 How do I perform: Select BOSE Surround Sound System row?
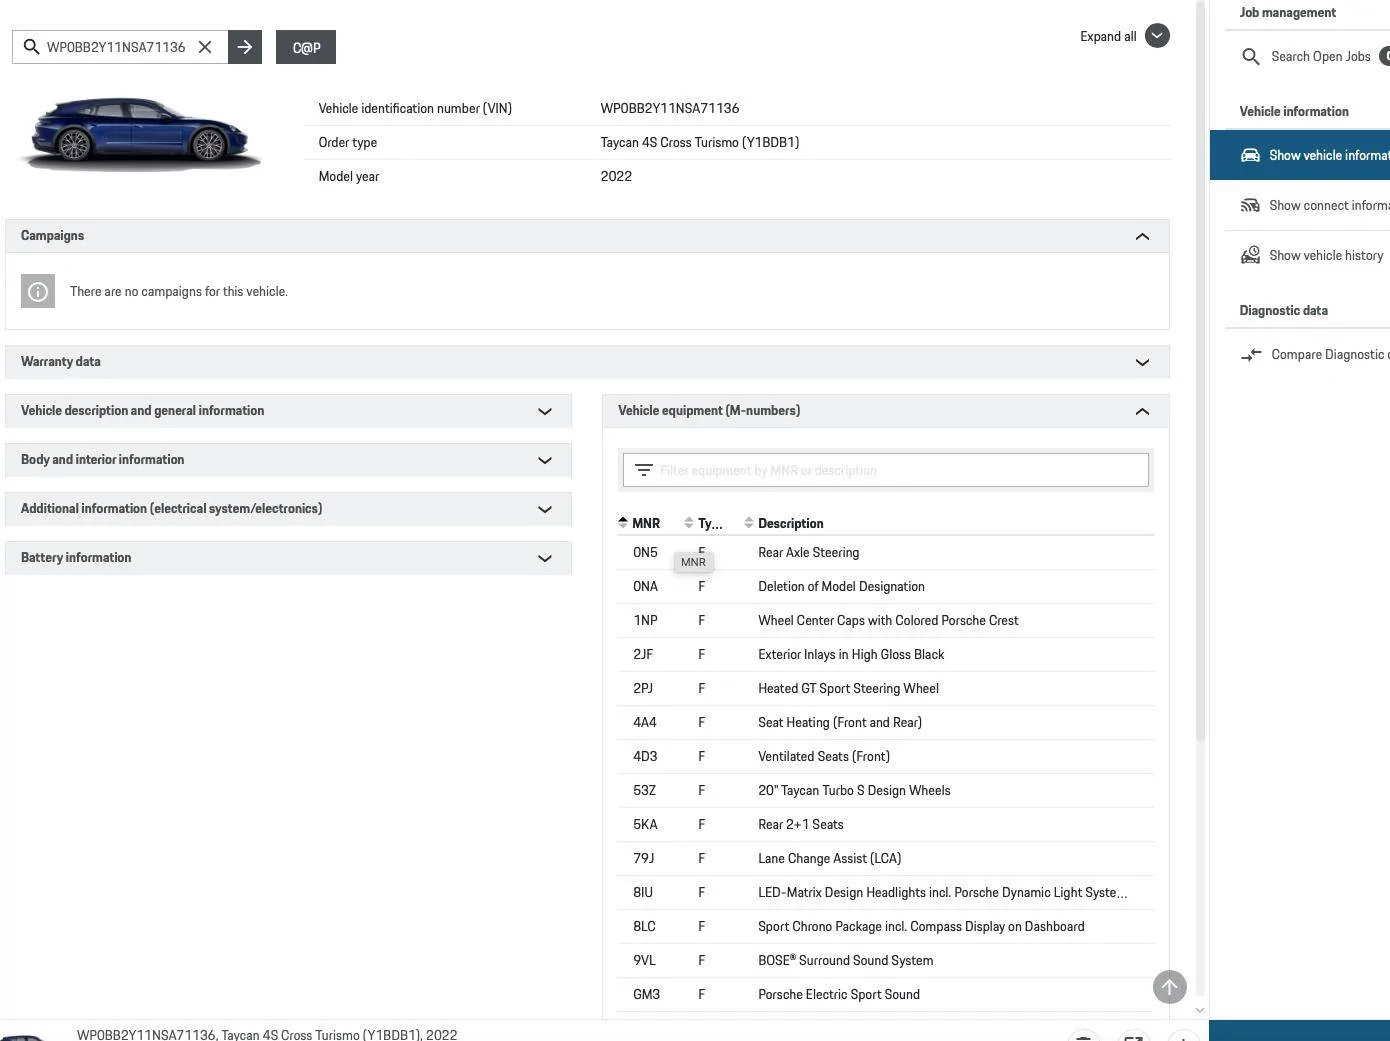coord(885,961)
